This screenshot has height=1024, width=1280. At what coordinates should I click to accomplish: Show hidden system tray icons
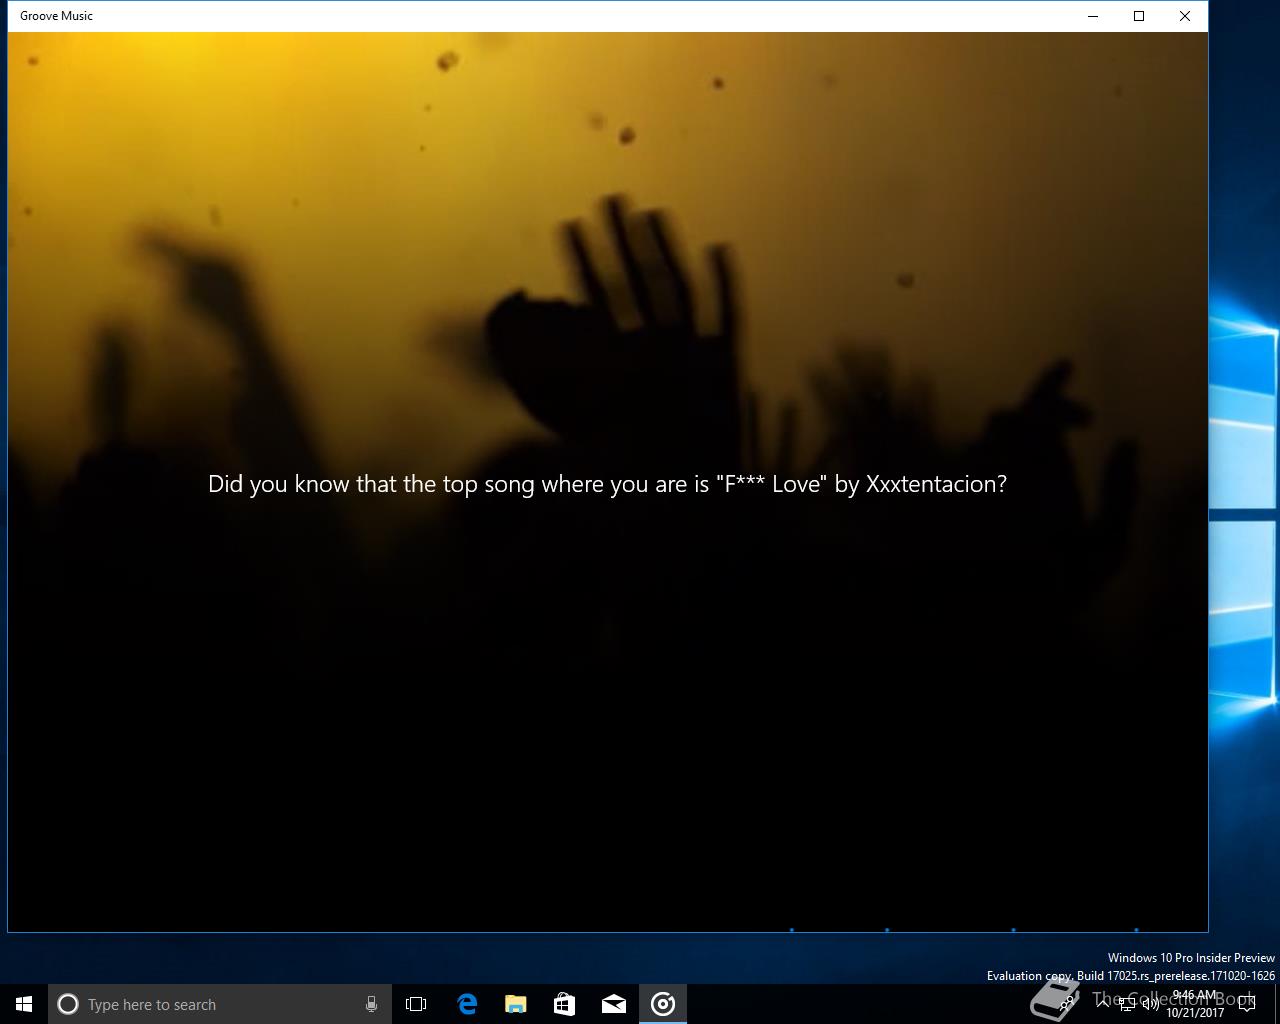click(x=1103, y=1004)
